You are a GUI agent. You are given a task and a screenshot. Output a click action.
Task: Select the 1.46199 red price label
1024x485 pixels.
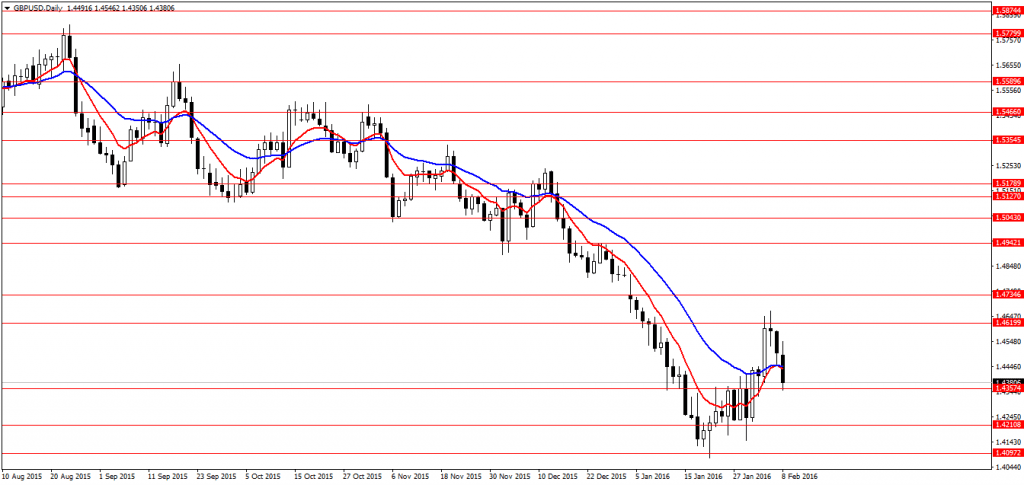pos(1008,323)
